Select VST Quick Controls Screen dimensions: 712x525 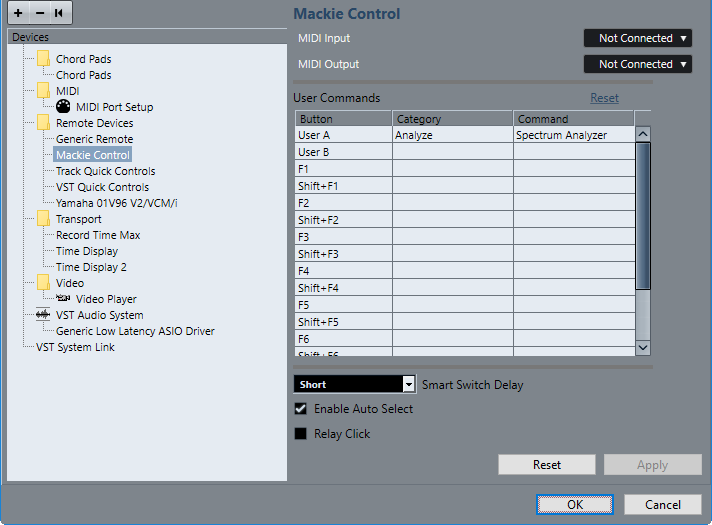[102, 187]
